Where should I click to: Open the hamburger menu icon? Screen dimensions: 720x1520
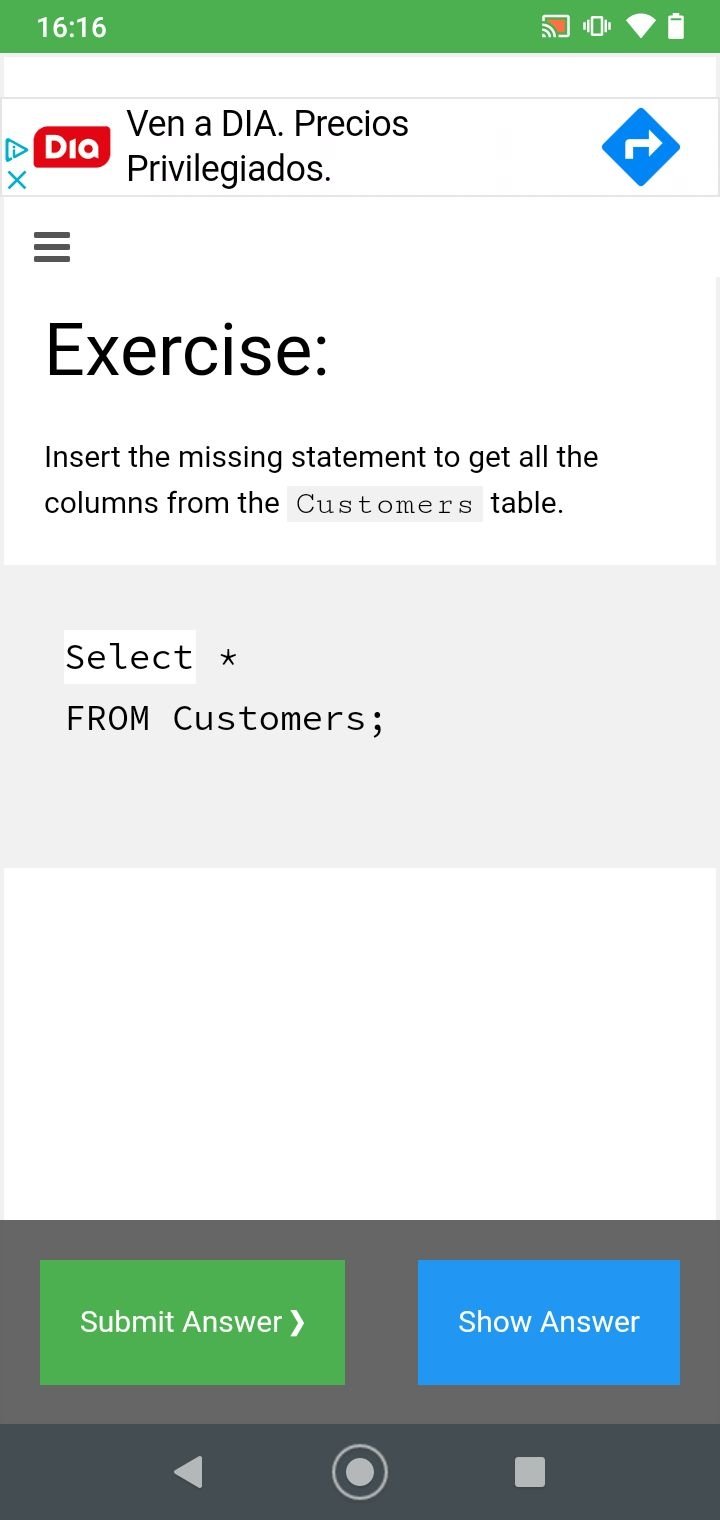[52, 247]
